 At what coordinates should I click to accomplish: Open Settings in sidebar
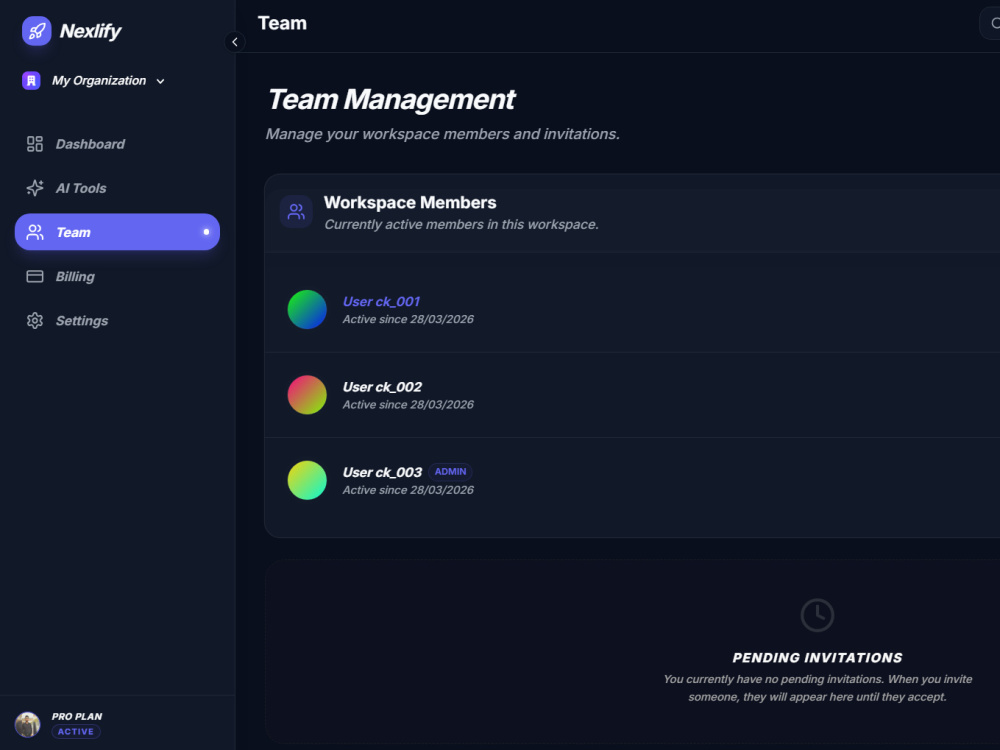117,320
